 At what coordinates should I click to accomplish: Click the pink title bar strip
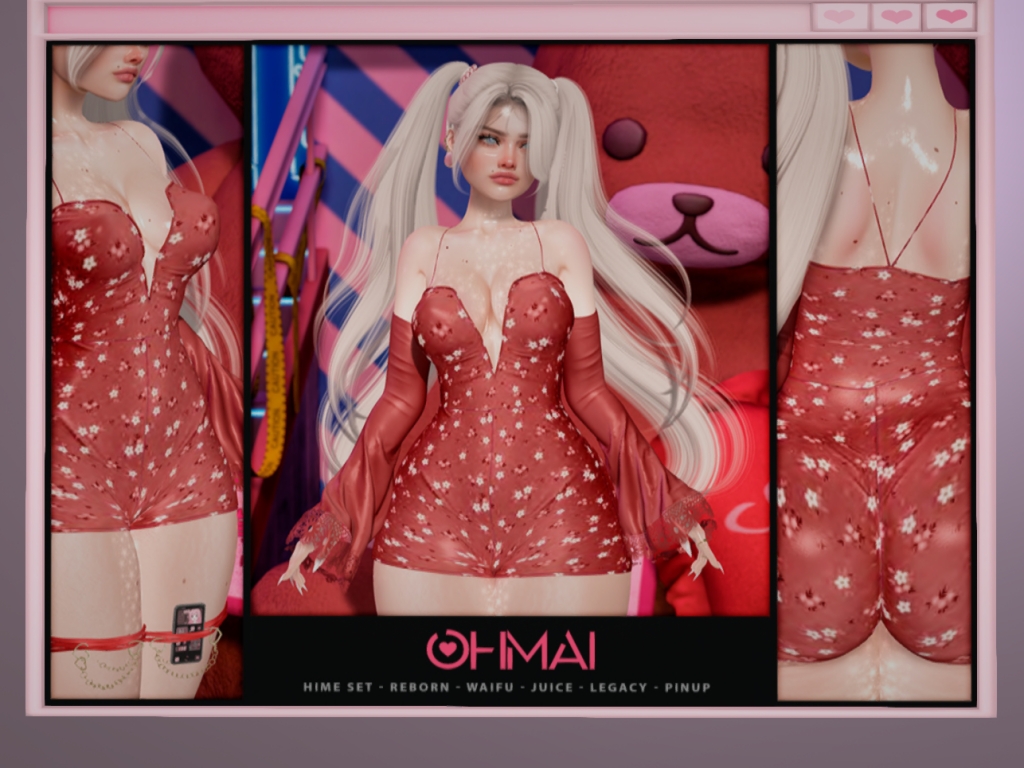[x=428, y=19]
